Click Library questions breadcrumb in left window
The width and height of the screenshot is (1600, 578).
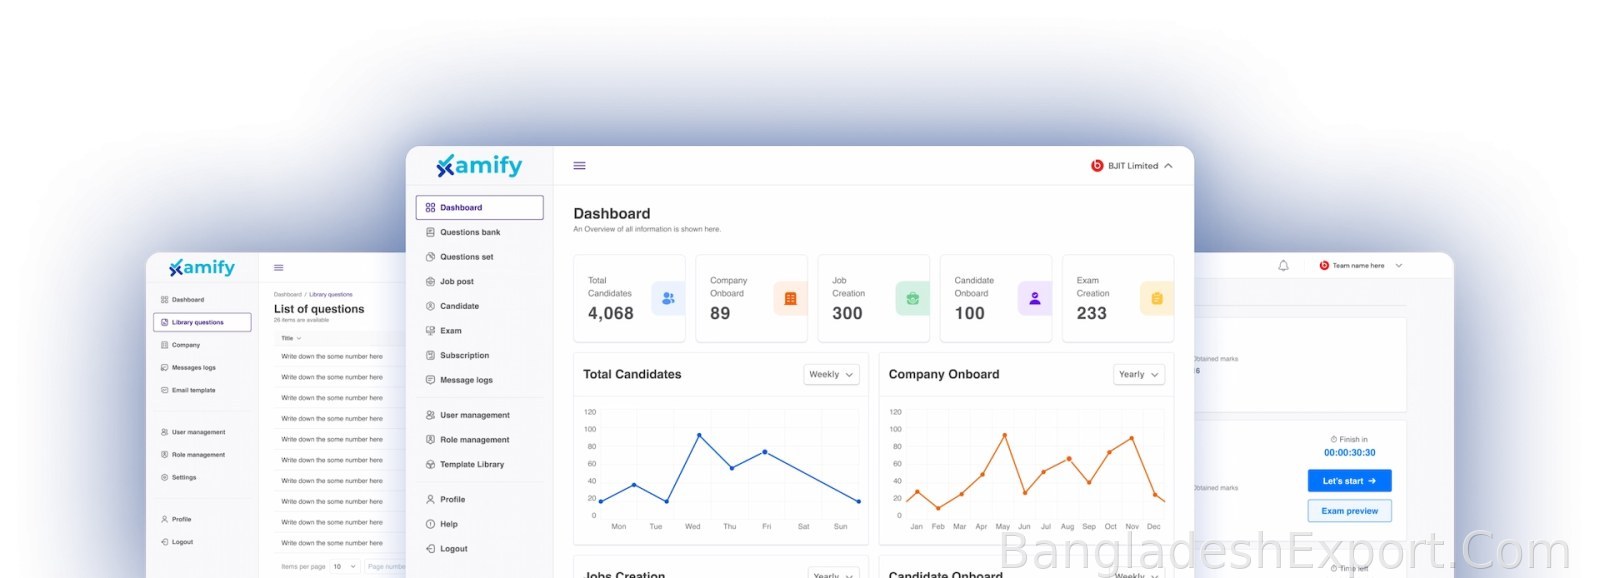331,295
